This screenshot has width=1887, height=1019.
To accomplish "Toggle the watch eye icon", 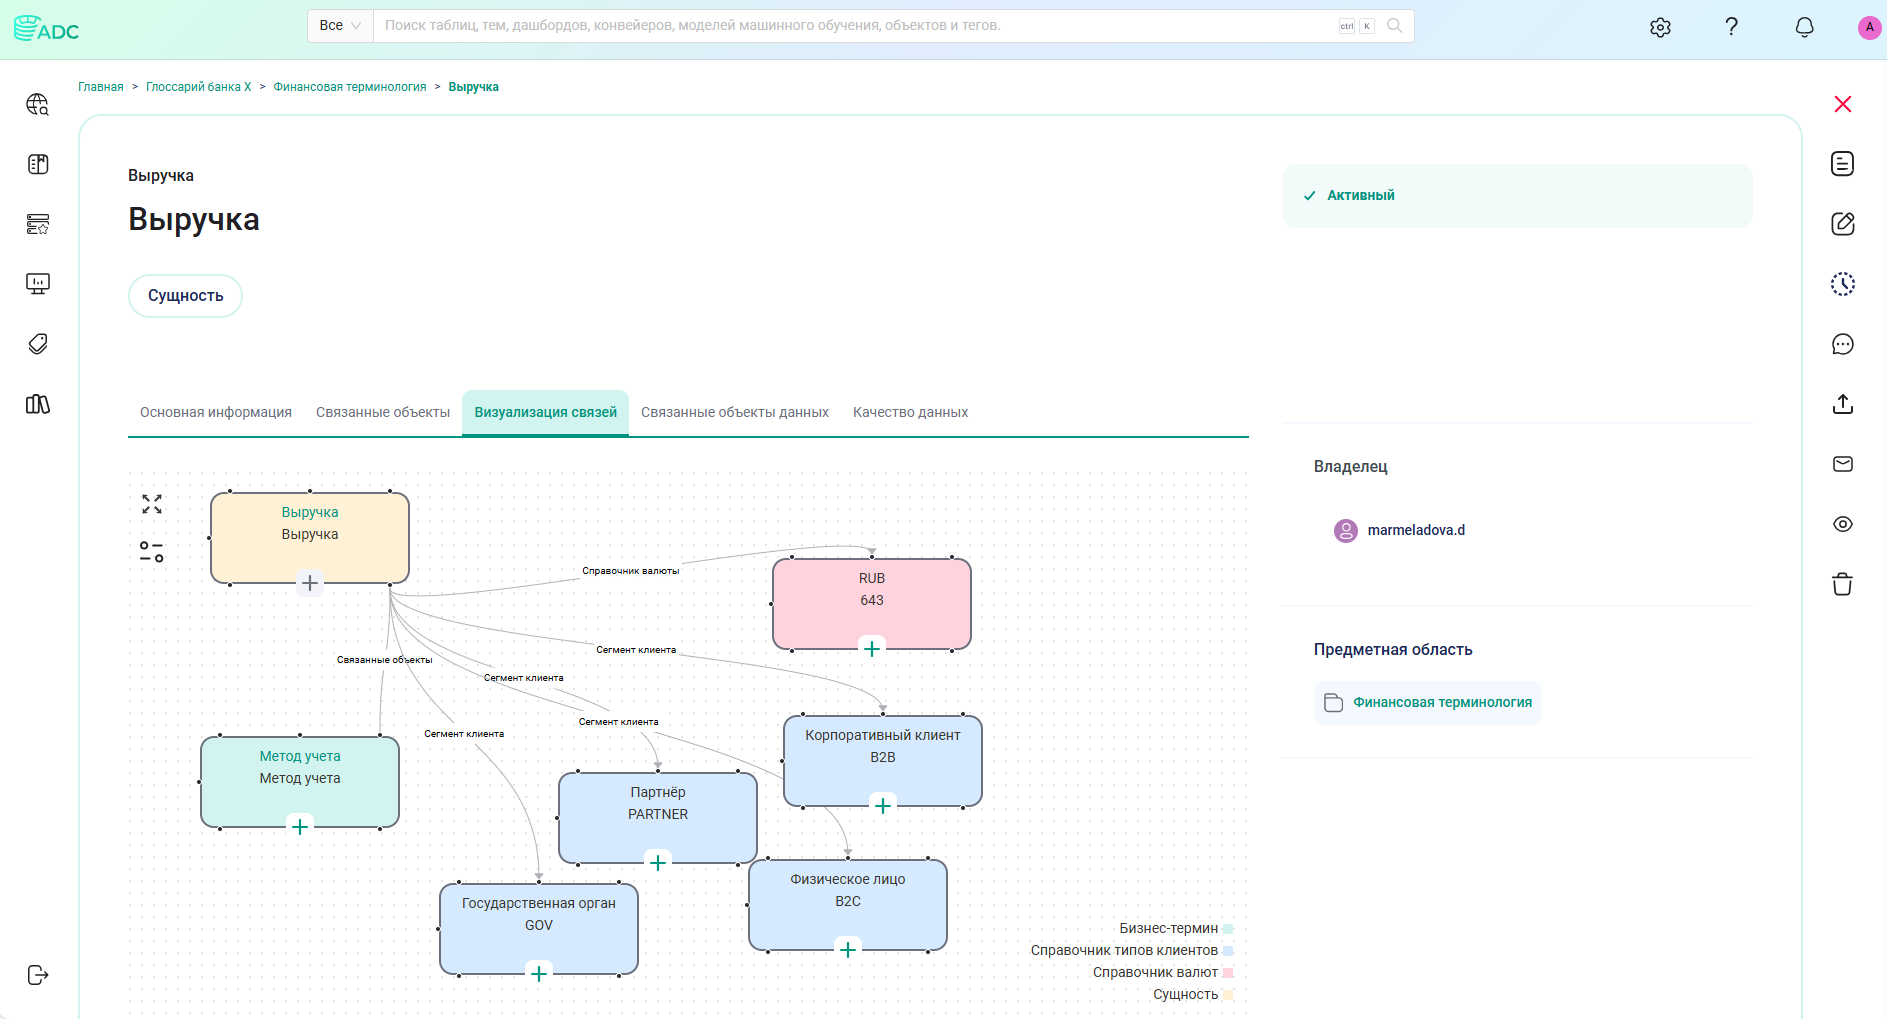I will point(1843,524).
